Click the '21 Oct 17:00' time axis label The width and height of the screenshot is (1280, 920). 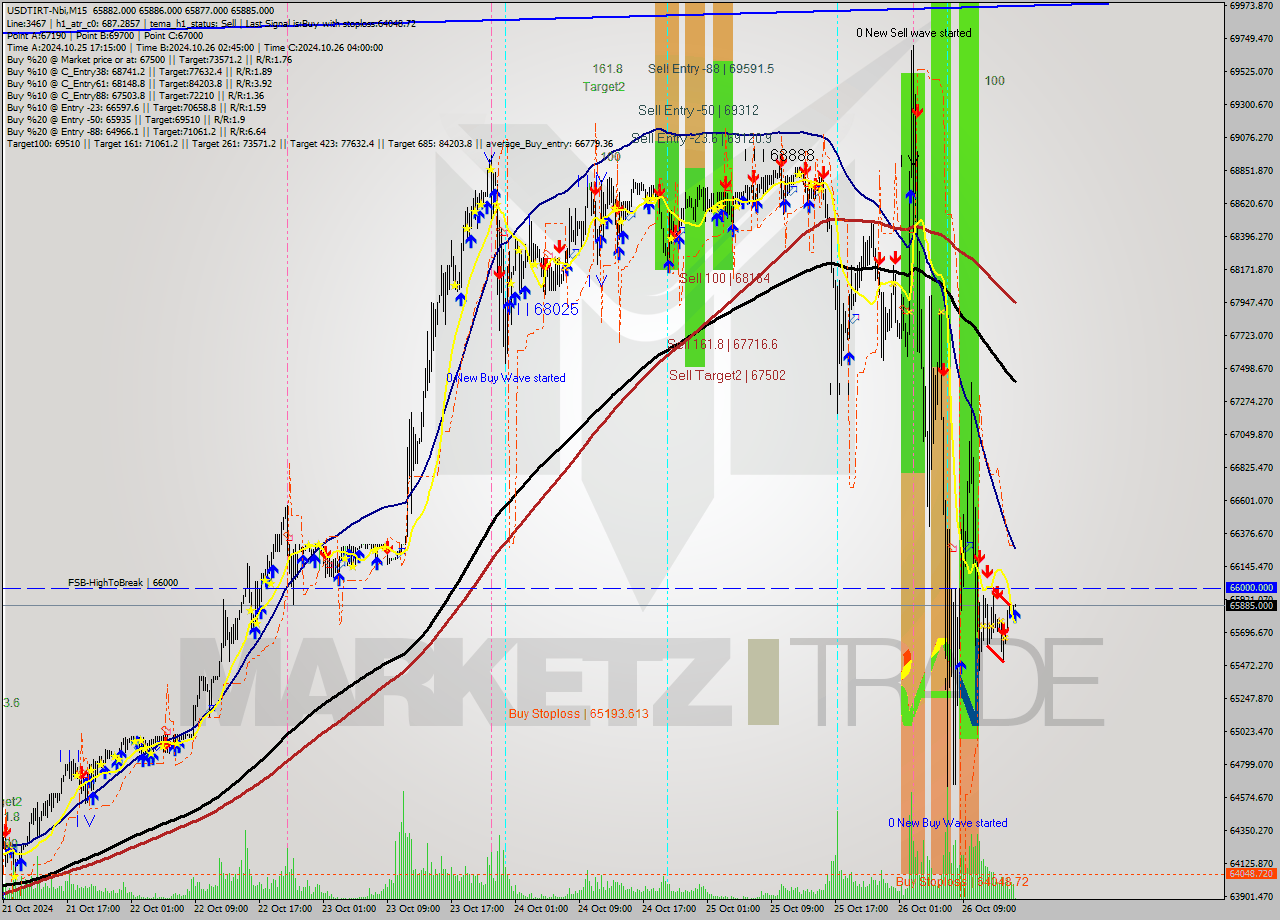coord(94,909)
